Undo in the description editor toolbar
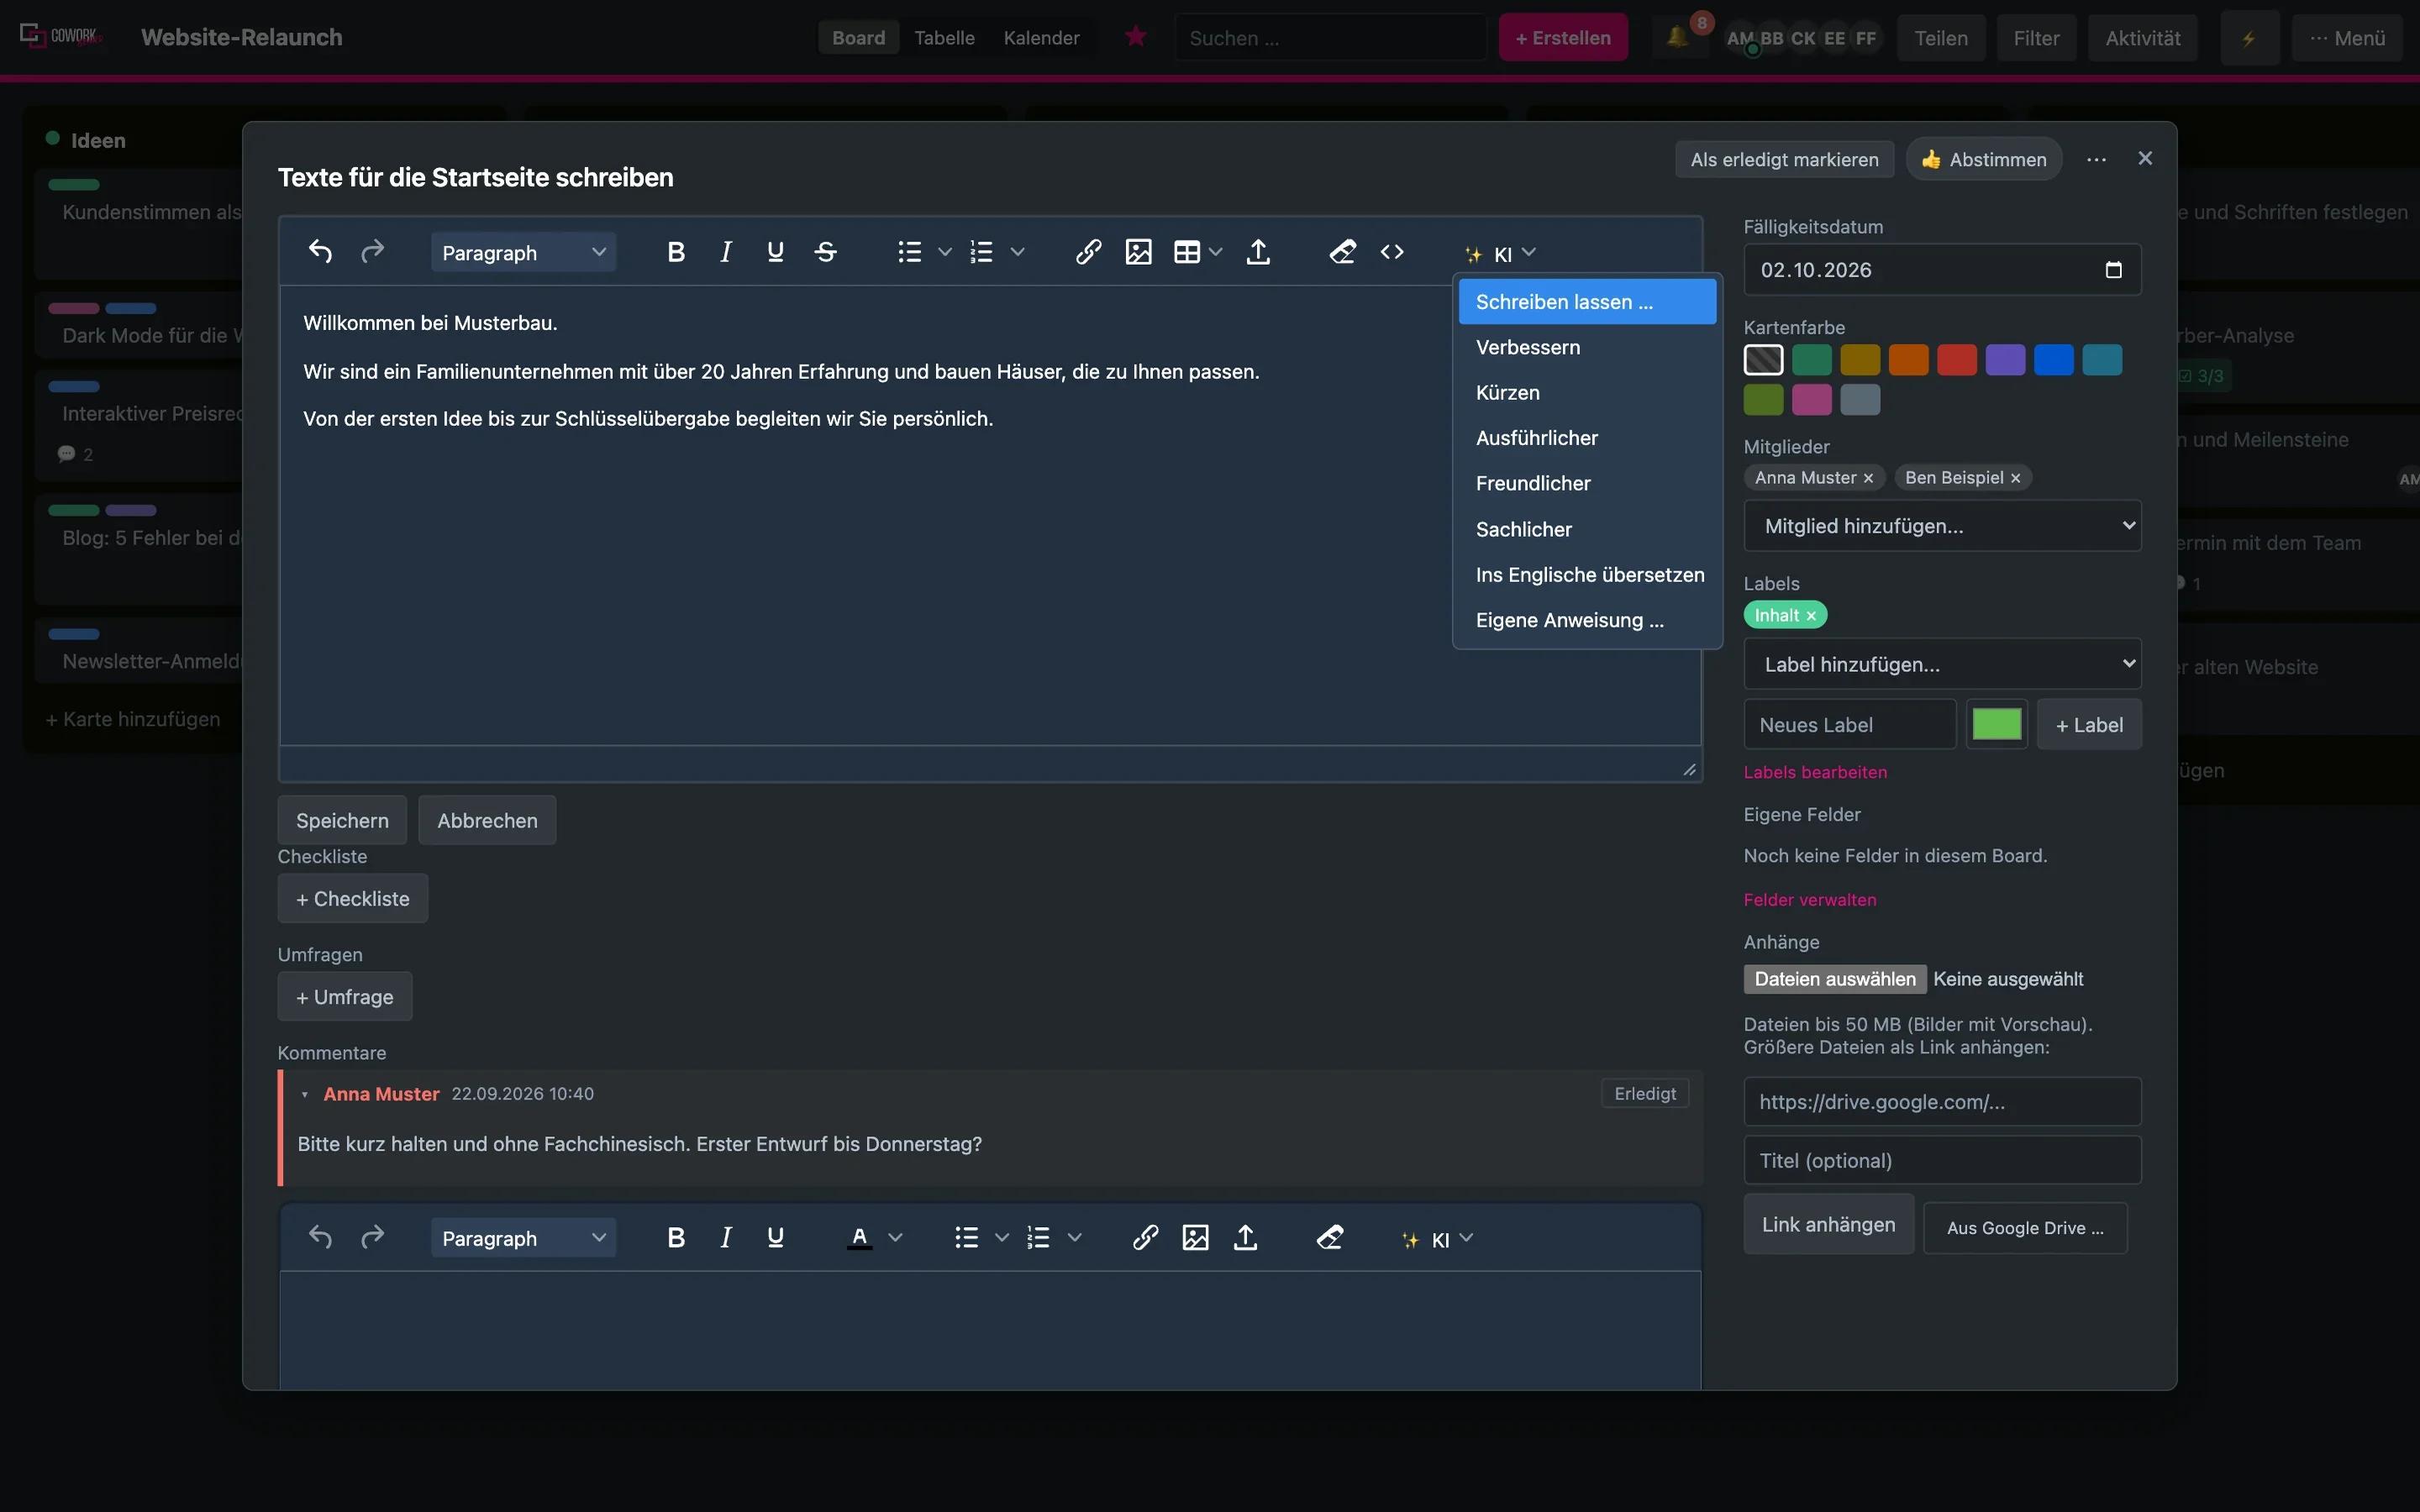The height and width of the screenshot is (1512, 2420). (320, 252)
